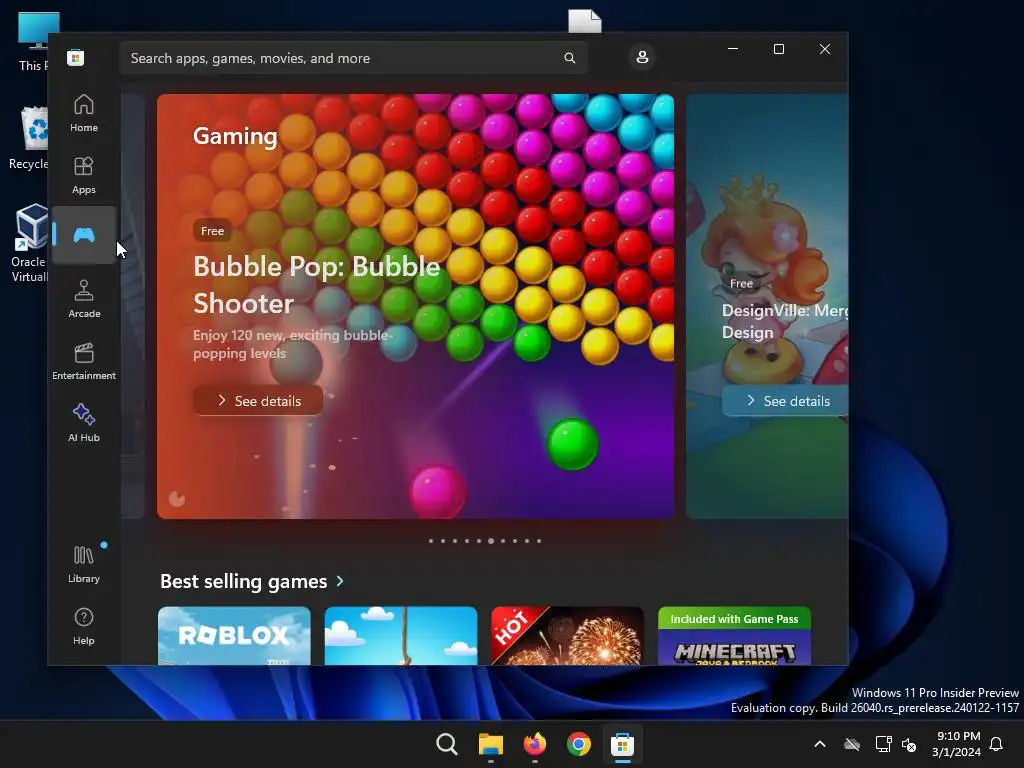Open the Minecraft Game Pass tile

point(734,636)
